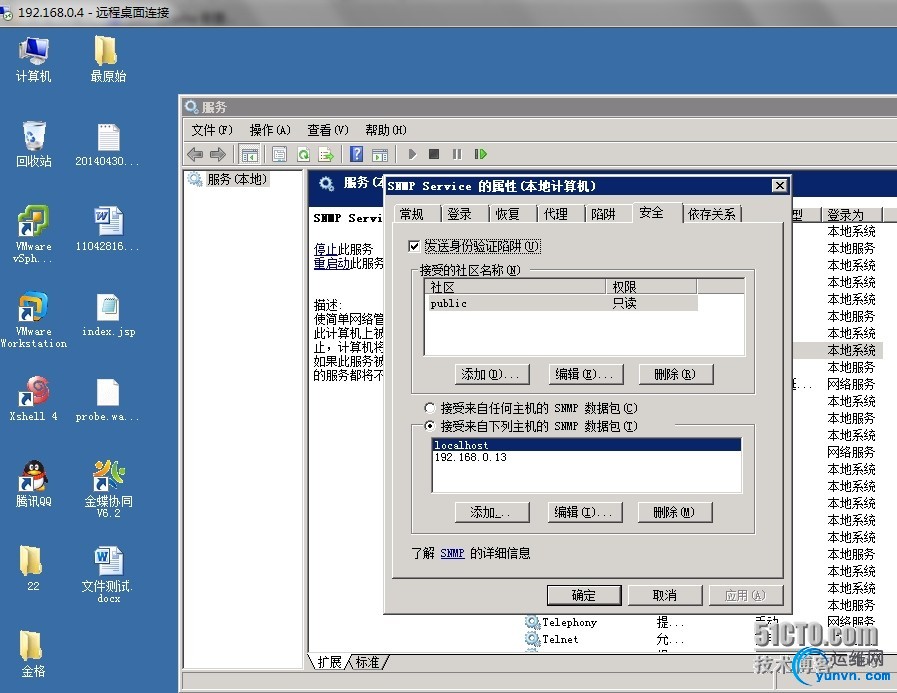
Task: Select the Xshell 4 shortcut icon
Action: (x=33, y=399)
